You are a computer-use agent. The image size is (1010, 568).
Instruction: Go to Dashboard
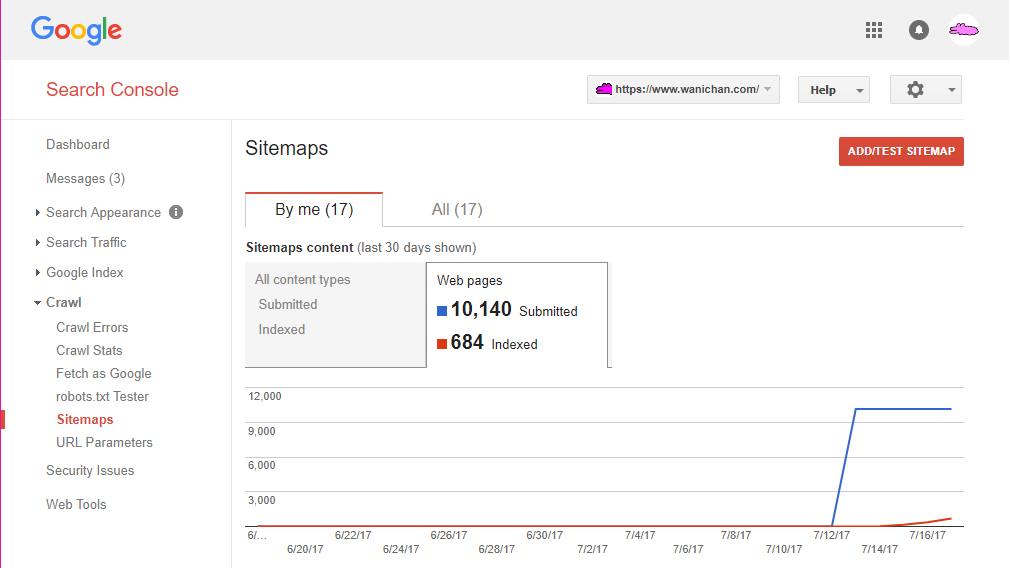tap(78, 144)
